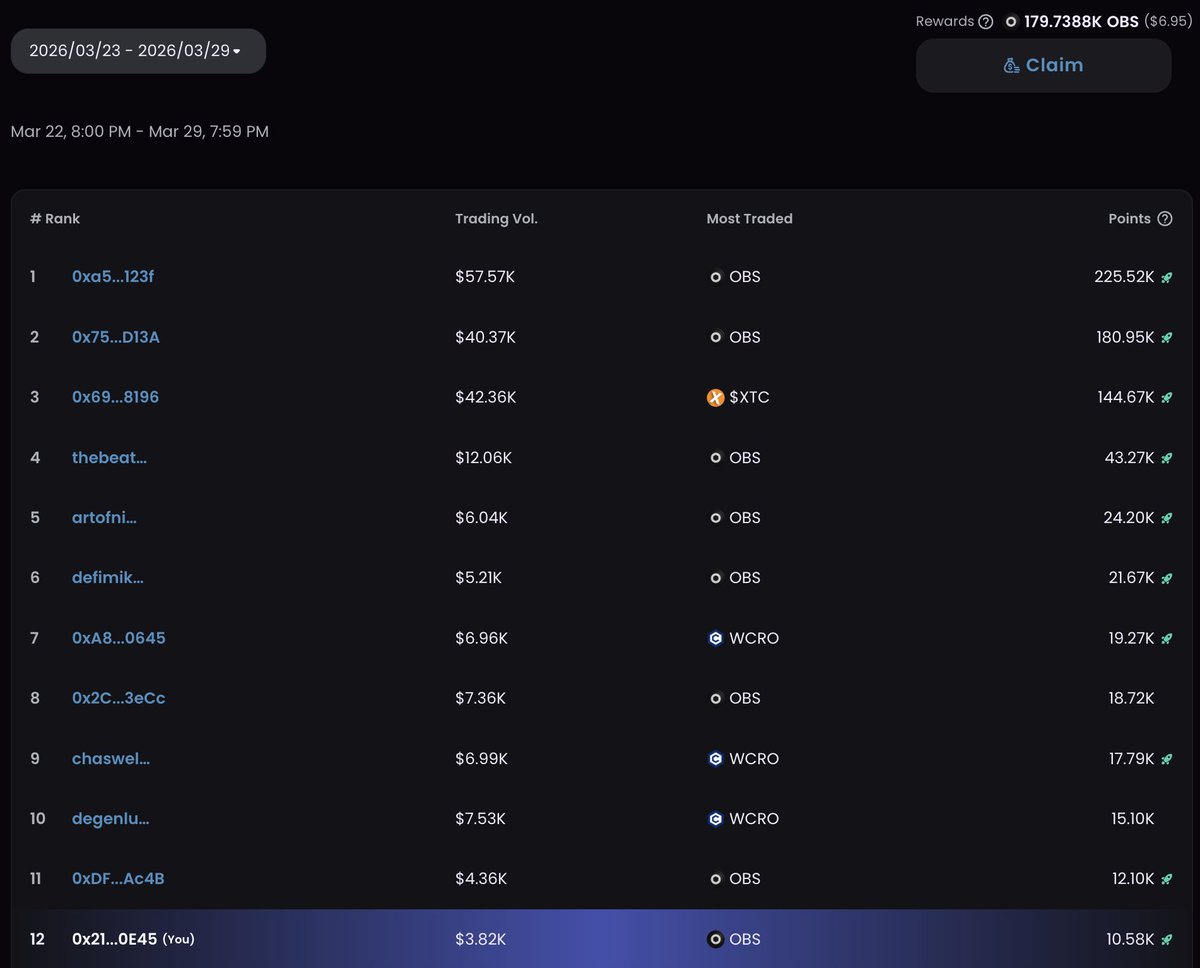Click the rocket icon next to 12.10K points
This screenshot has height=968, width=1200.
pos(1166,879)
